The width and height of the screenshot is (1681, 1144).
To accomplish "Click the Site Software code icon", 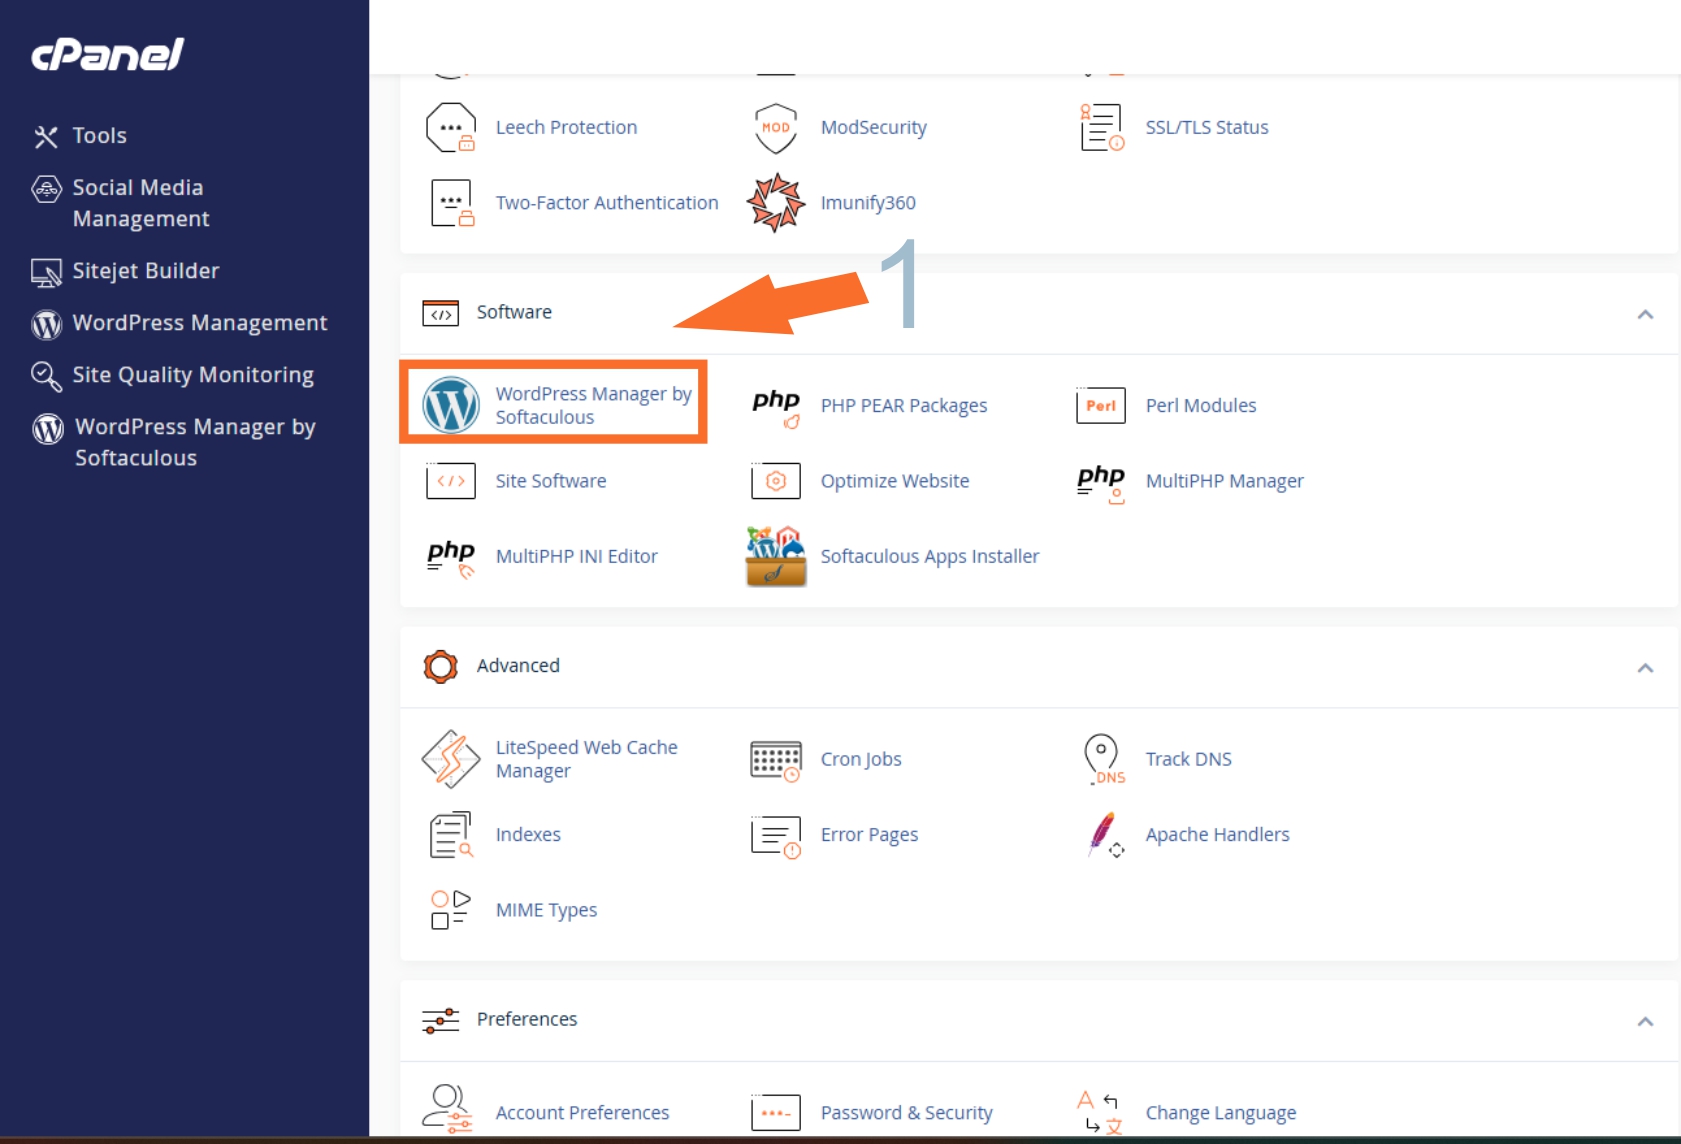I will pos(451,481).
